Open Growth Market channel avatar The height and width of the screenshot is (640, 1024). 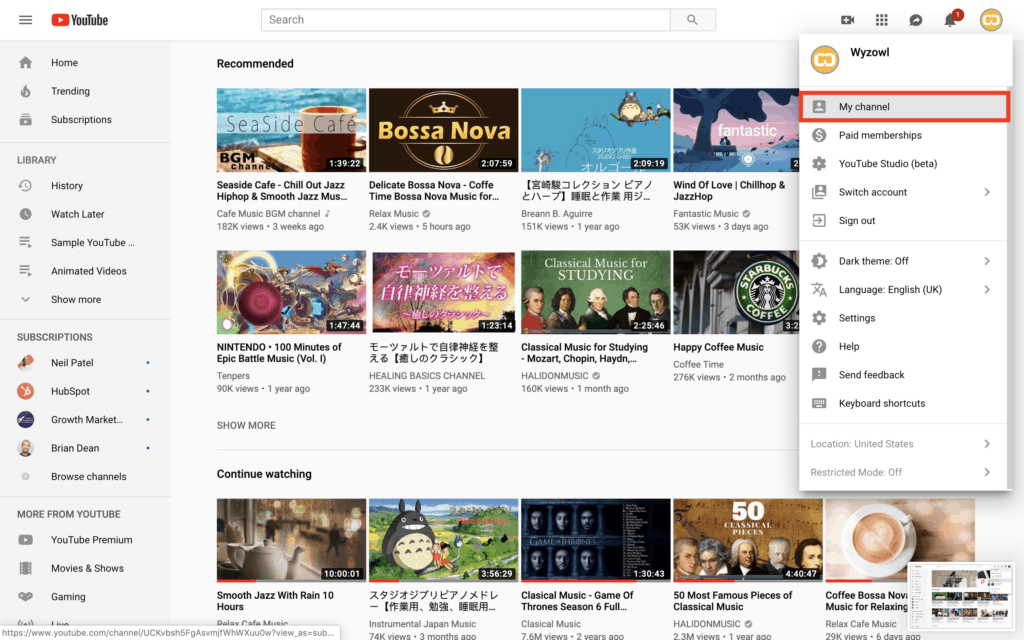[25, 419]
